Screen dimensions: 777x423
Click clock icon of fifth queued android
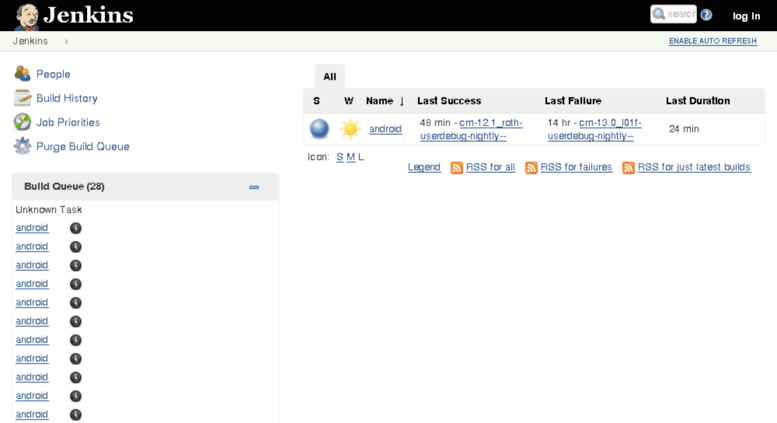coord(75,303)
